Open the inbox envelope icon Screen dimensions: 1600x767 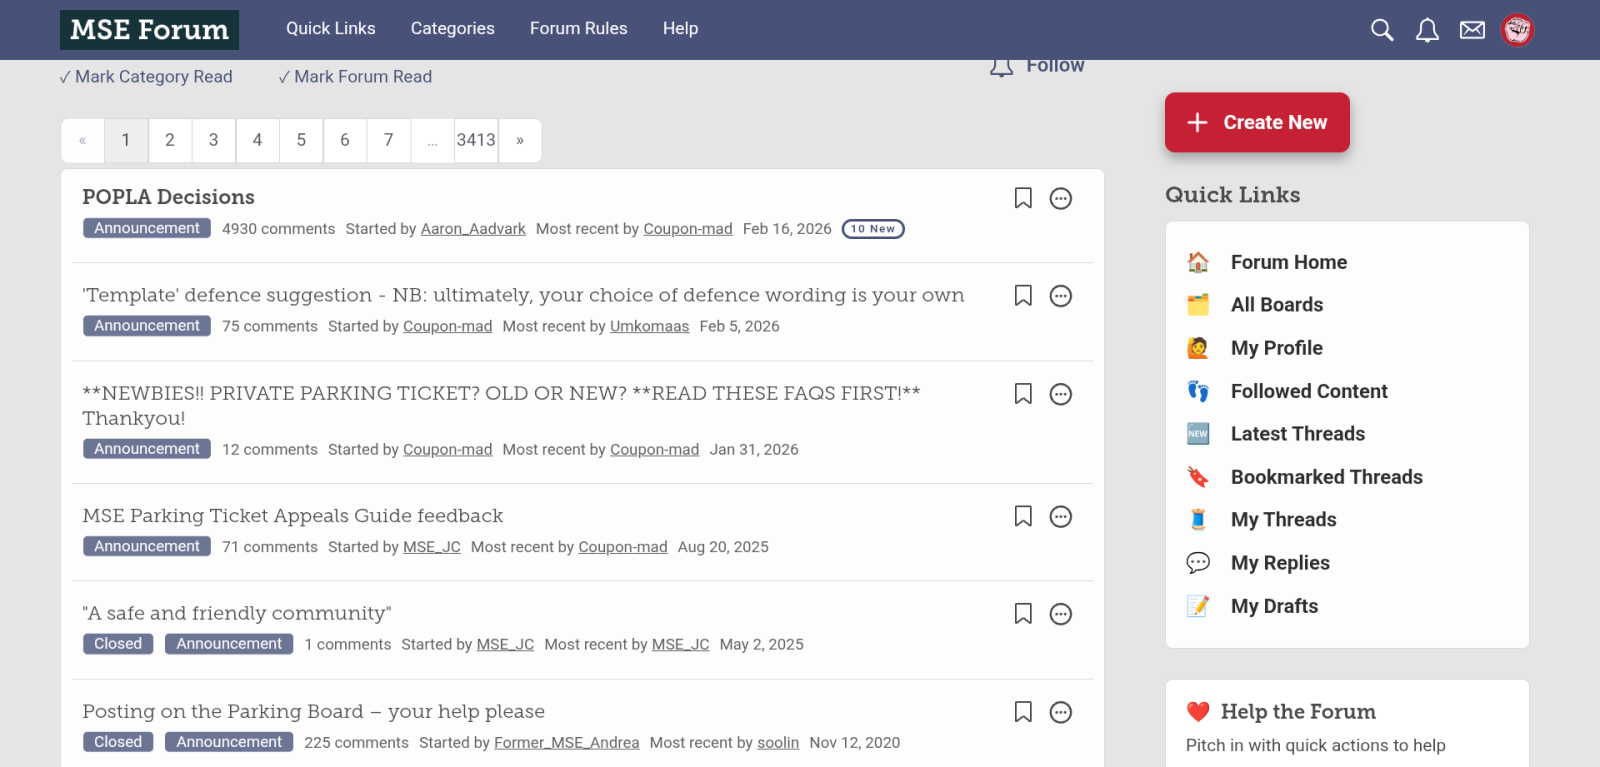click(x=1472, y=30)
